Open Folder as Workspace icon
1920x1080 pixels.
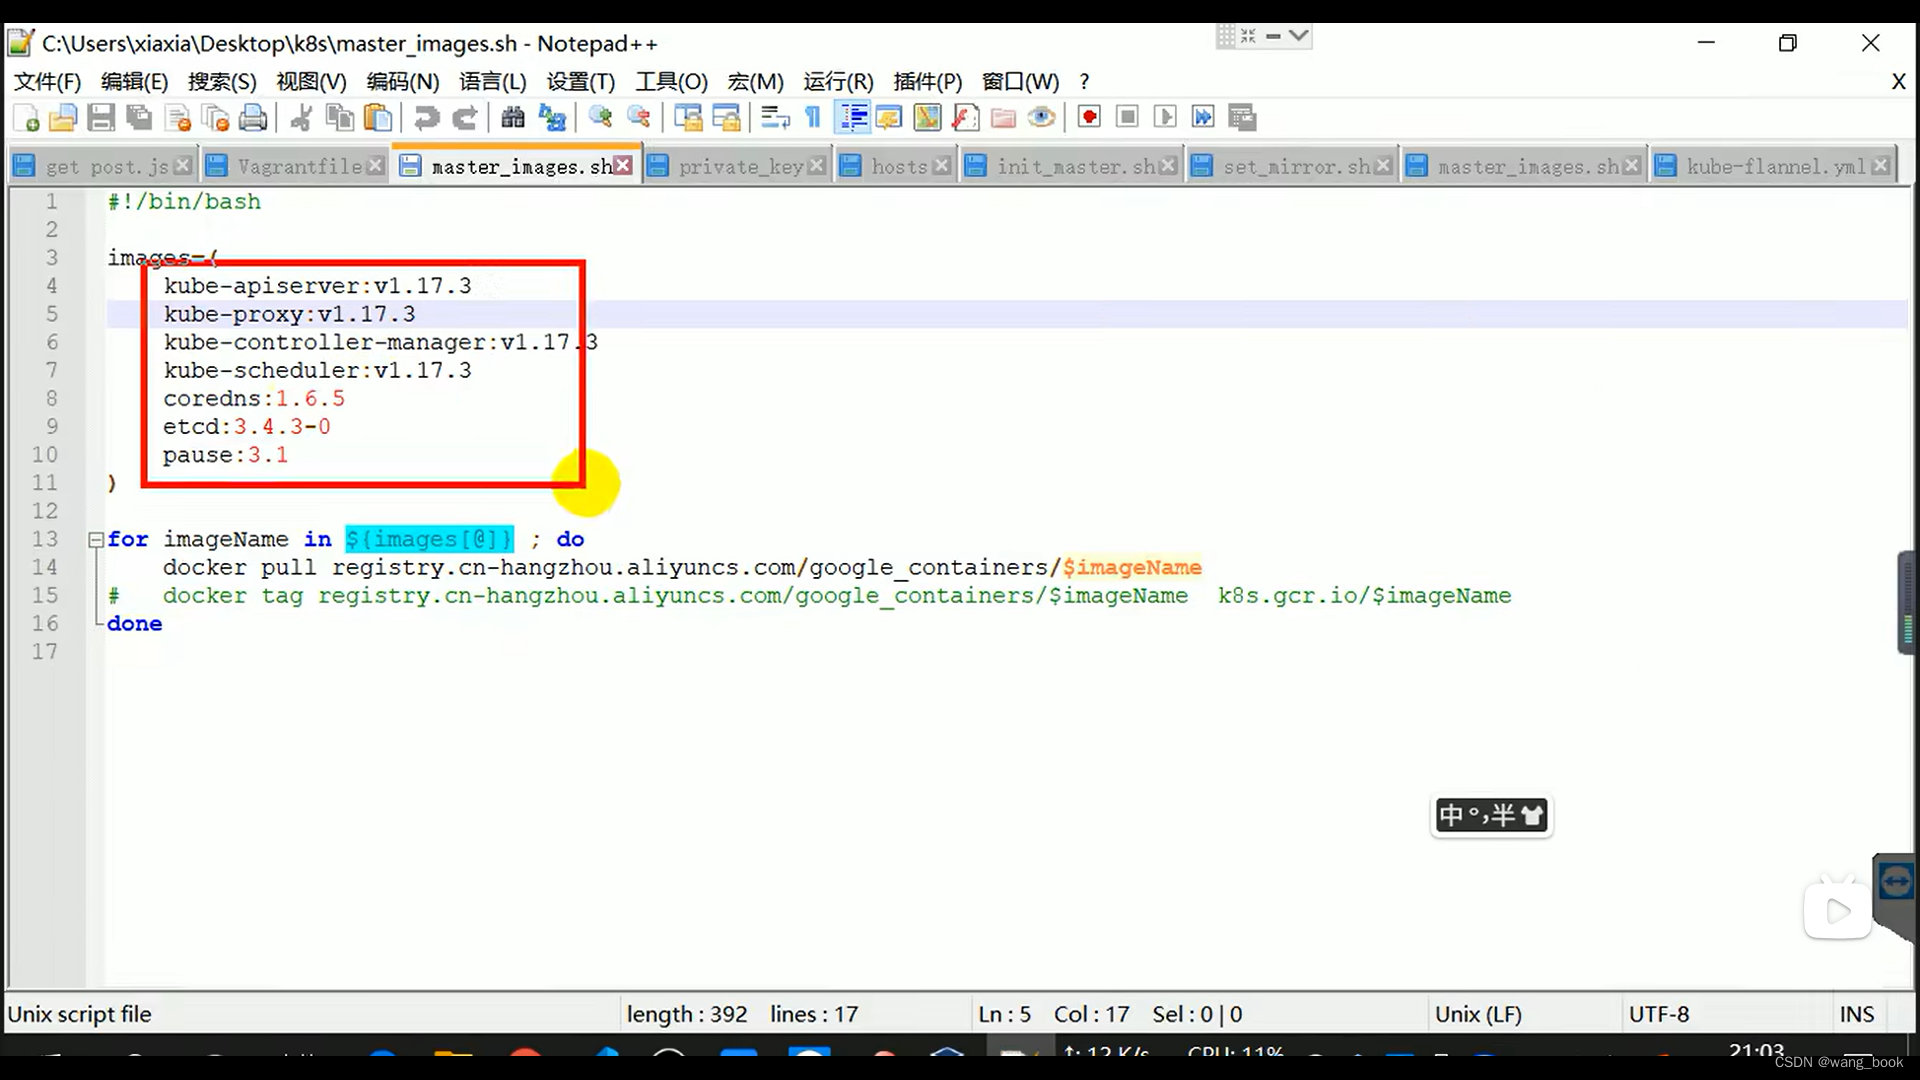click(x=1003, y=118)
